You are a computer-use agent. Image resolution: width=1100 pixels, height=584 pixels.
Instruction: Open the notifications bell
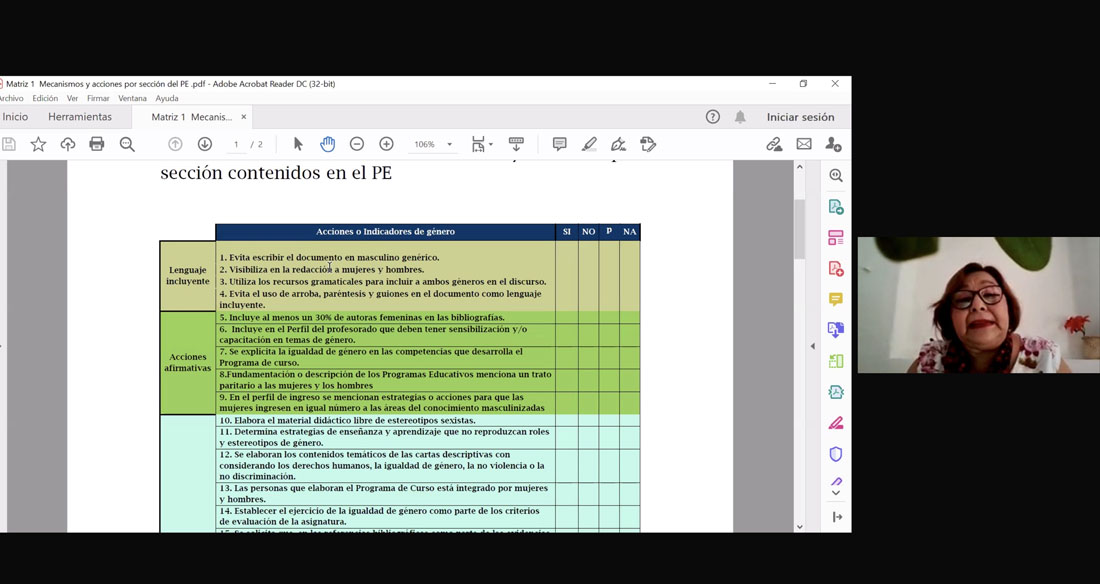point(740,117)
